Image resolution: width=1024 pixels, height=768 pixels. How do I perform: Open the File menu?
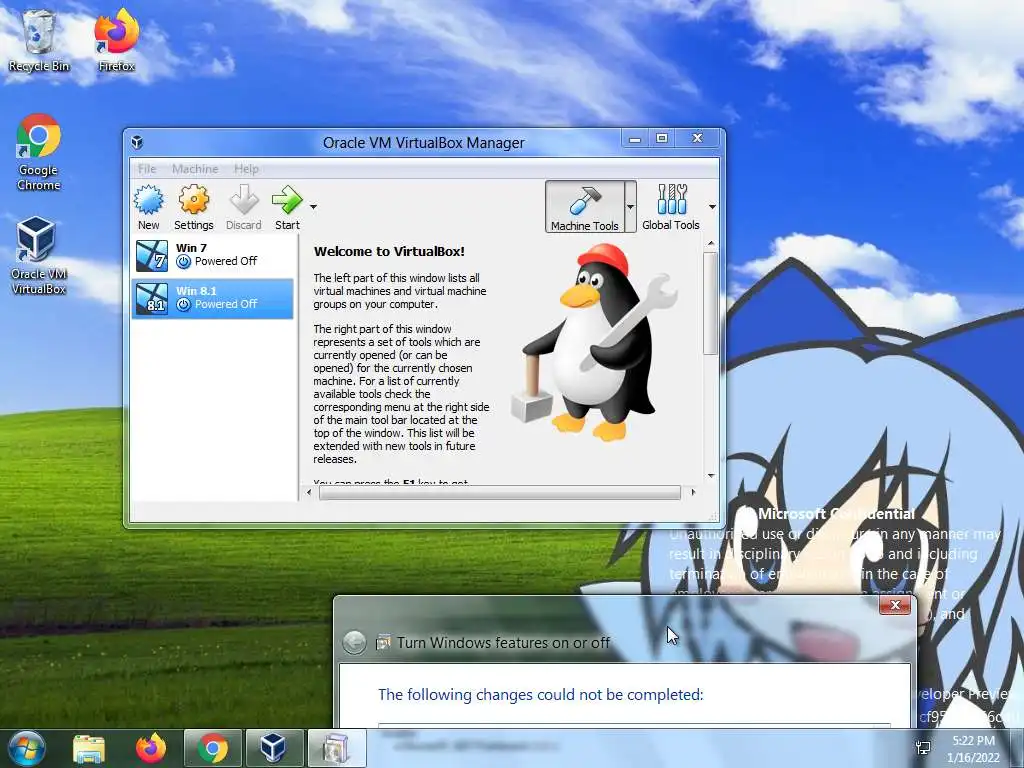147,168
